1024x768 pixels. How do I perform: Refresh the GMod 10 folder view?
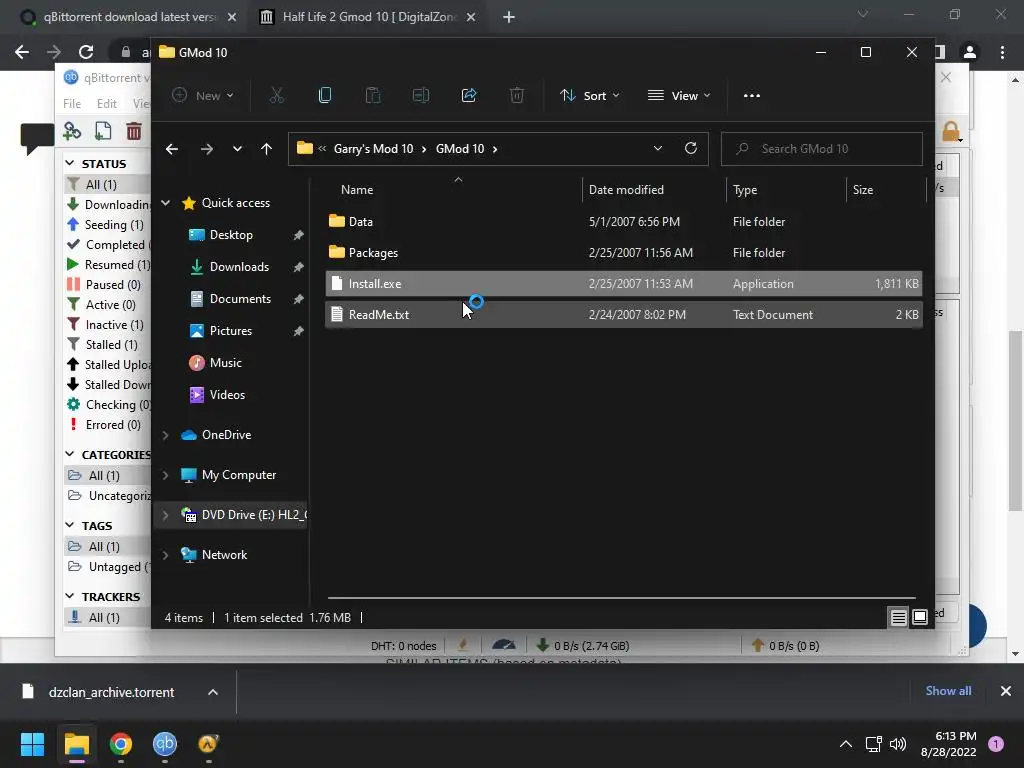click(x=690, y=148)
